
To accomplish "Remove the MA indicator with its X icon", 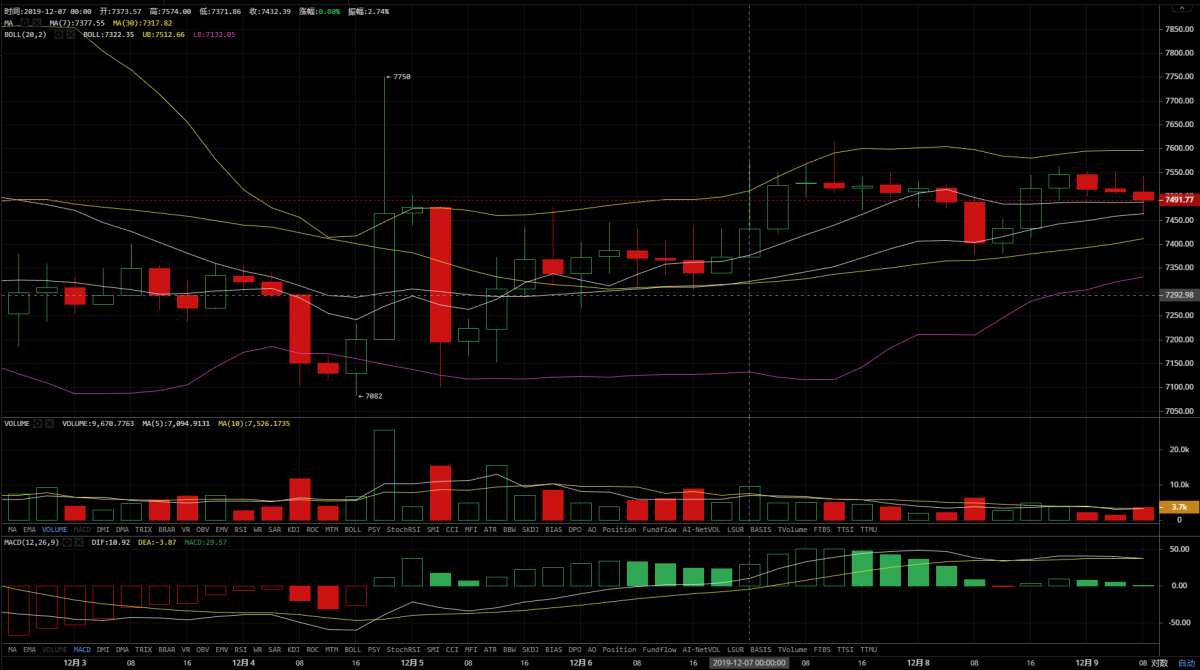I will coord(35,22).
